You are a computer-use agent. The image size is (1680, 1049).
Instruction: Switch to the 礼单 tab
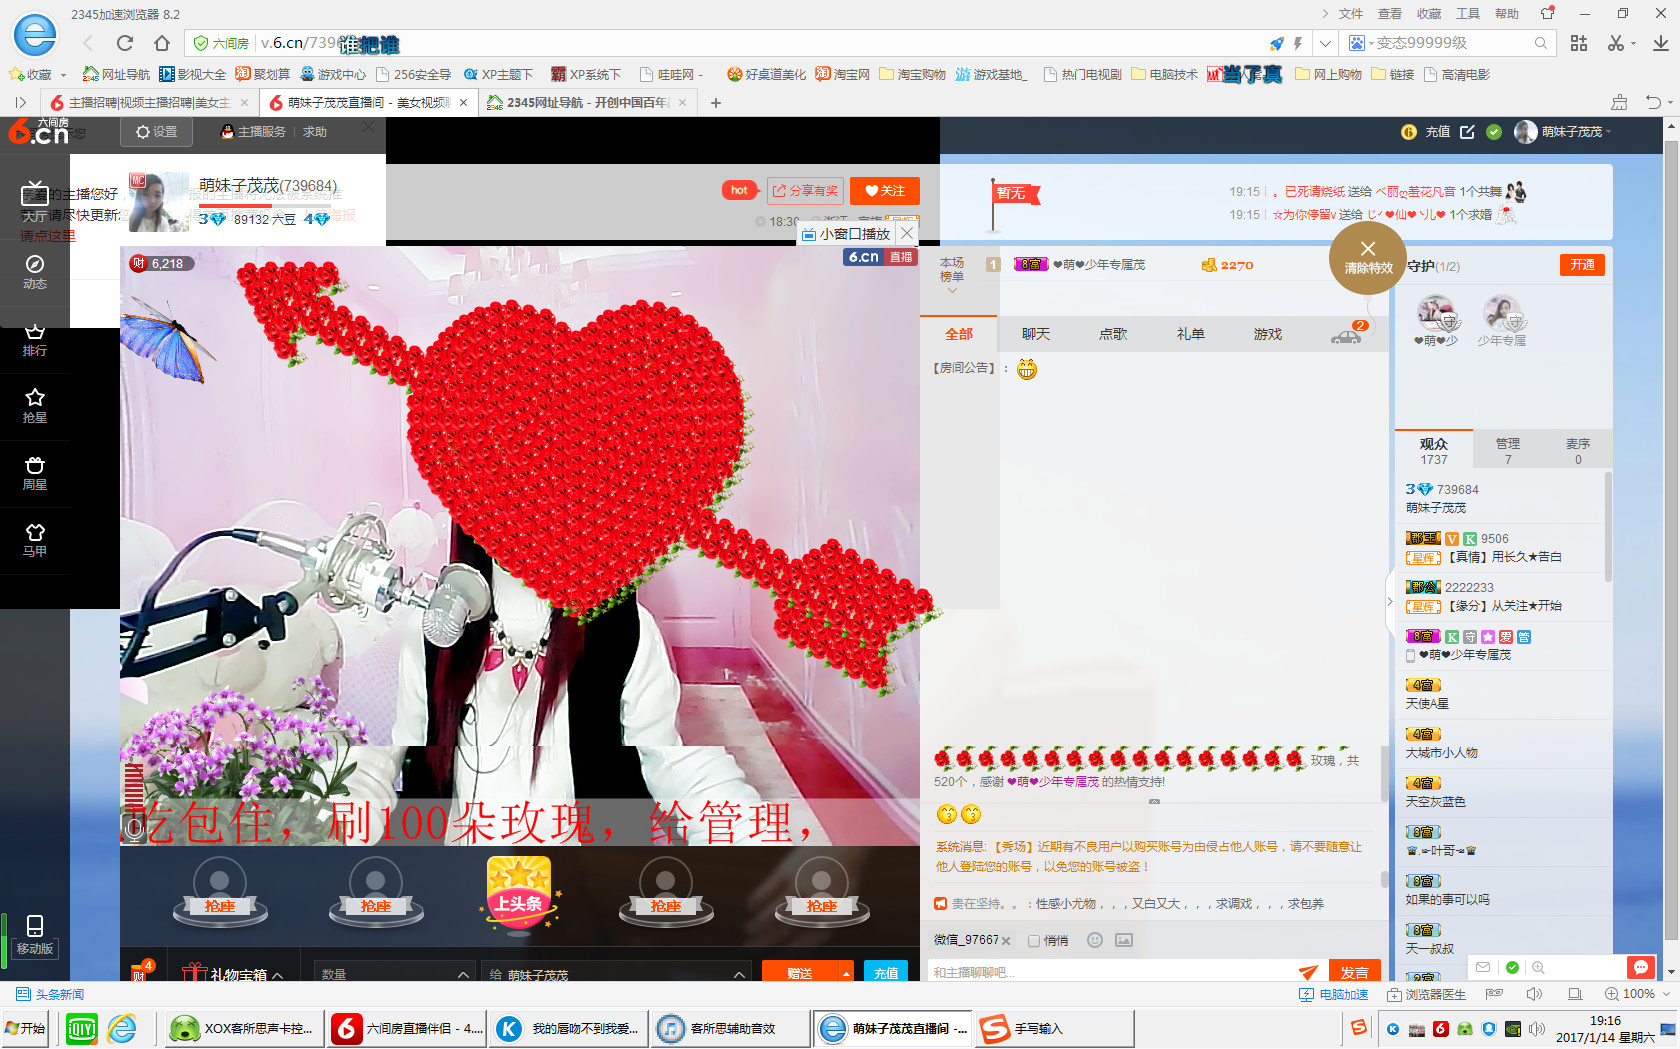point(1190,334)
